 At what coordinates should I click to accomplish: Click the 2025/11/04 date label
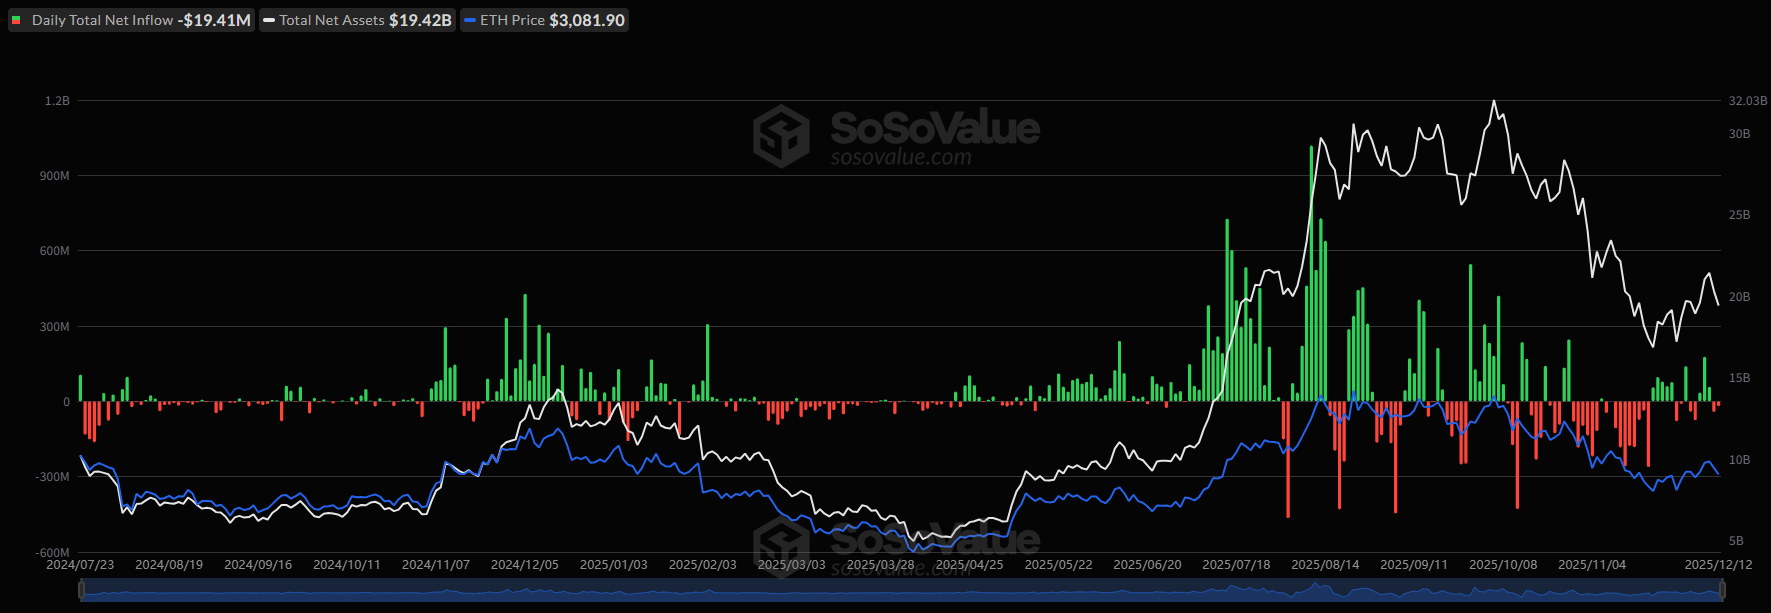coord(1593,565)
